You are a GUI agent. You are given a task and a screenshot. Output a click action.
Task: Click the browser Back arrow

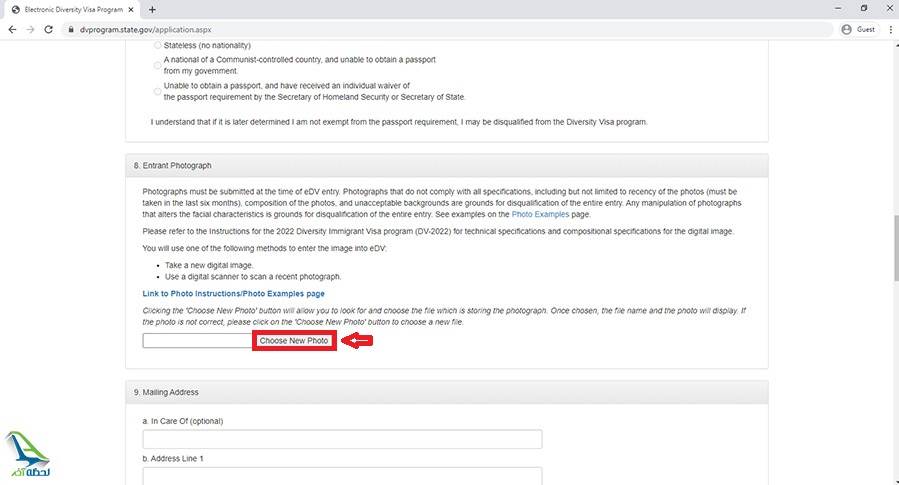coord(11,29)
